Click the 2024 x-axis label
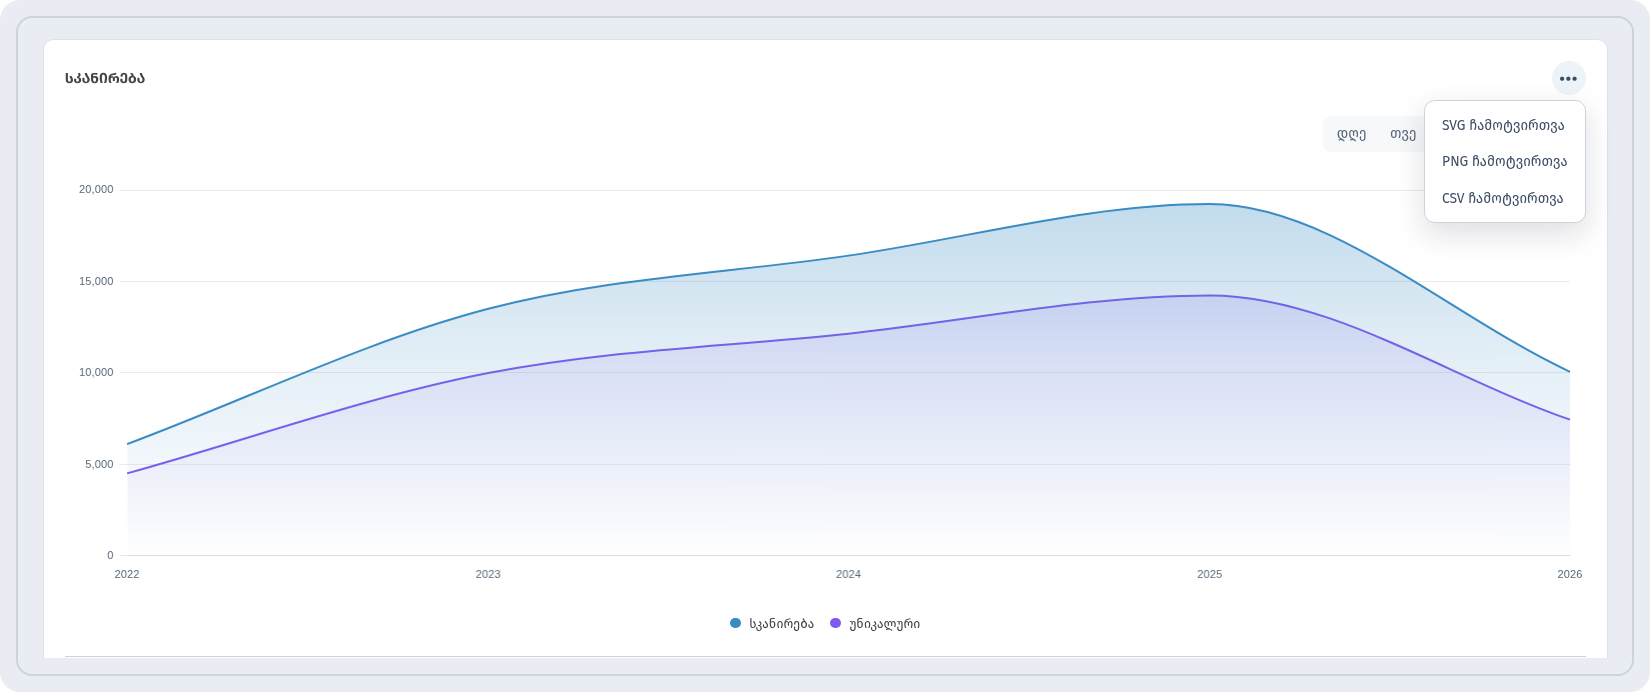This screenshot has height=692, width=1650. tap(848, 574)
